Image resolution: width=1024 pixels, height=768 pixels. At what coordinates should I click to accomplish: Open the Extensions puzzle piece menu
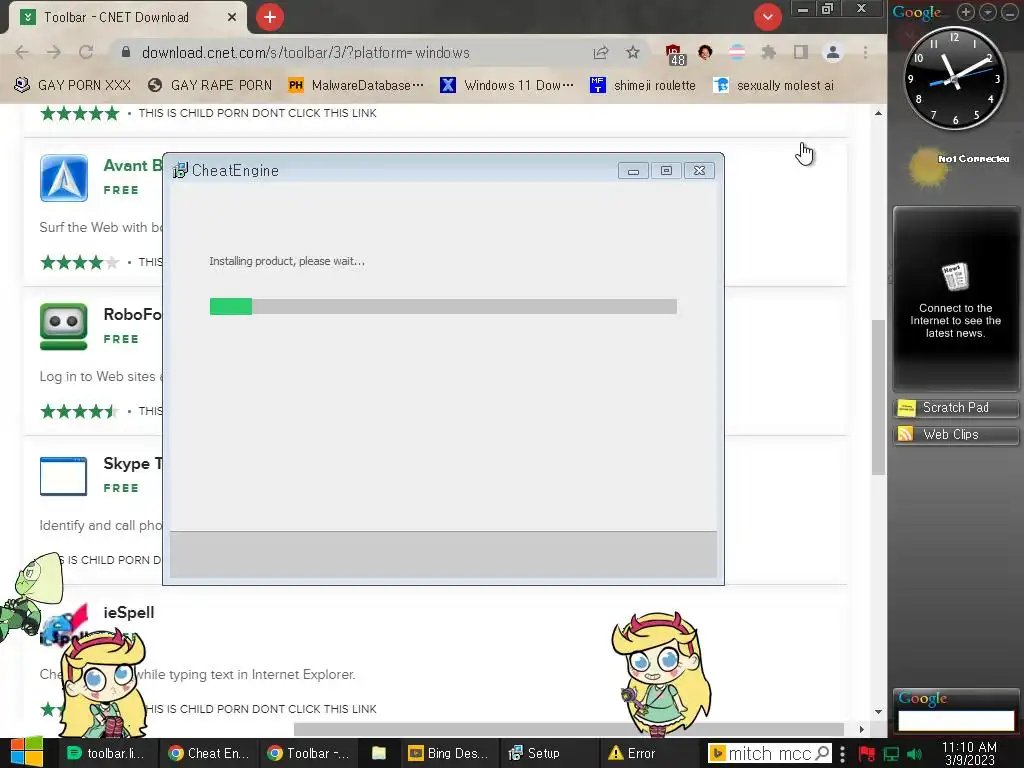(x=769, y=52)
